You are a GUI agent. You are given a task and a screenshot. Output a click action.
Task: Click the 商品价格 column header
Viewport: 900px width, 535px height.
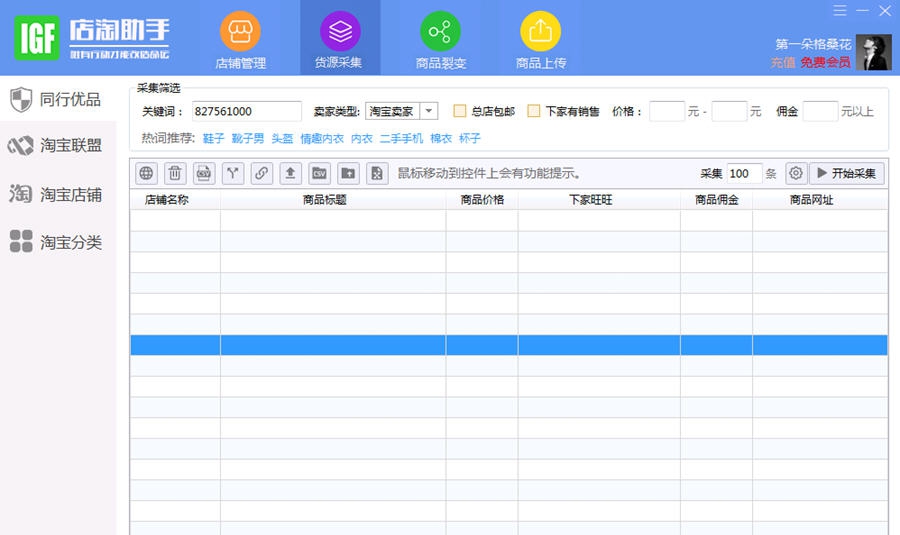tap(482, 200)
